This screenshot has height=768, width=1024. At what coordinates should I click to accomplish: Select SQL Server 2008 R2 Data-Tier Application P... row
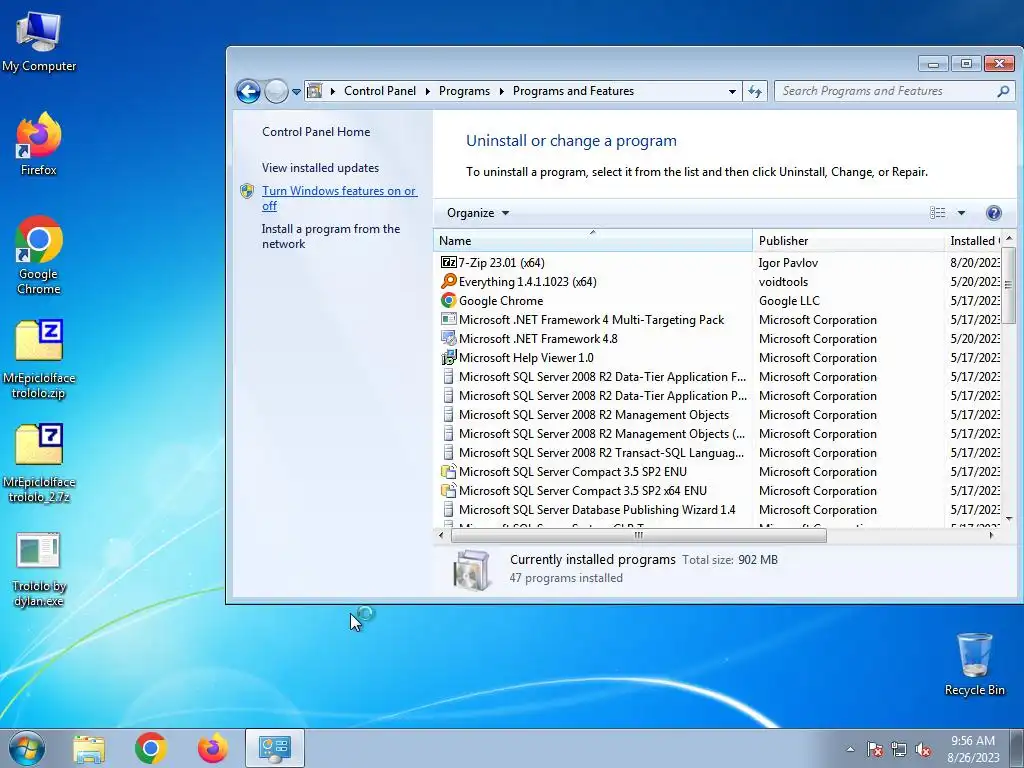[x=718, y=396]
